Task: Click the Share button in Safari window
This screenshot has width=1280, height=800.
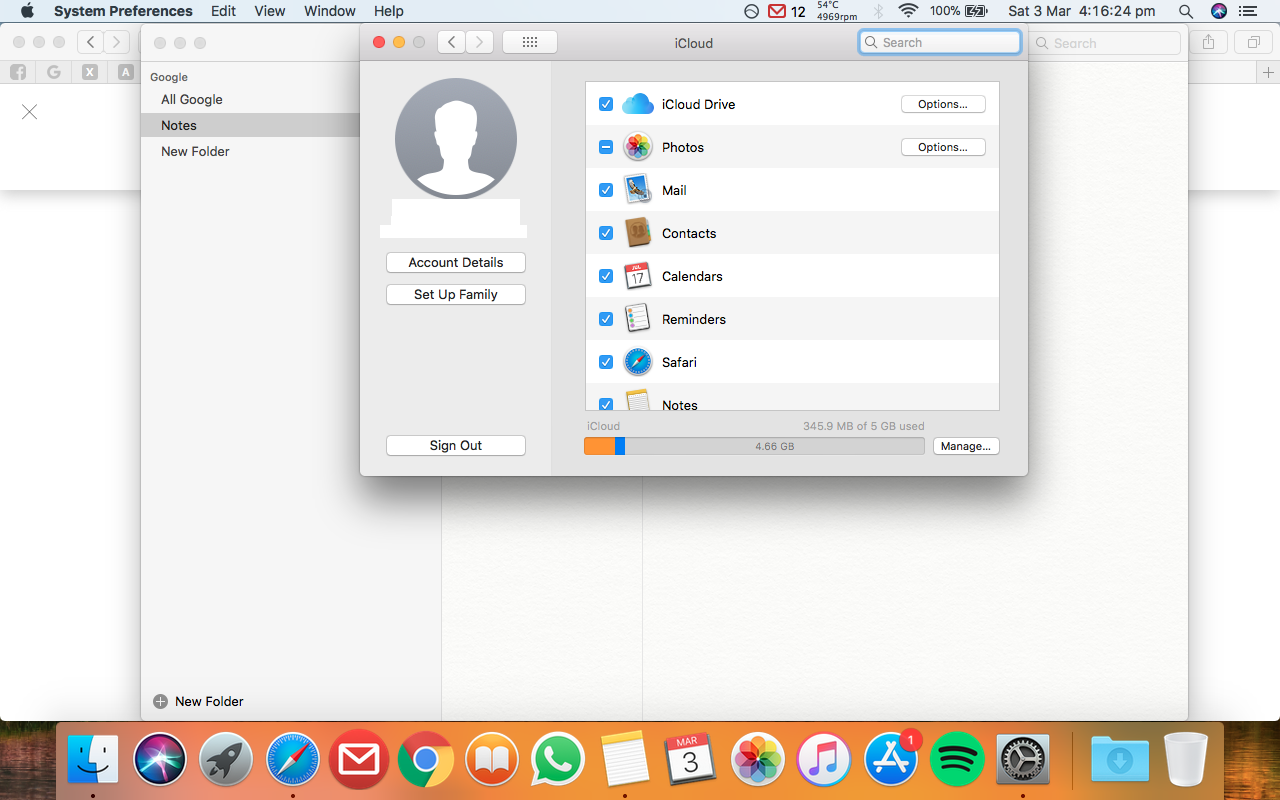Action: (x=1209, y=43)
